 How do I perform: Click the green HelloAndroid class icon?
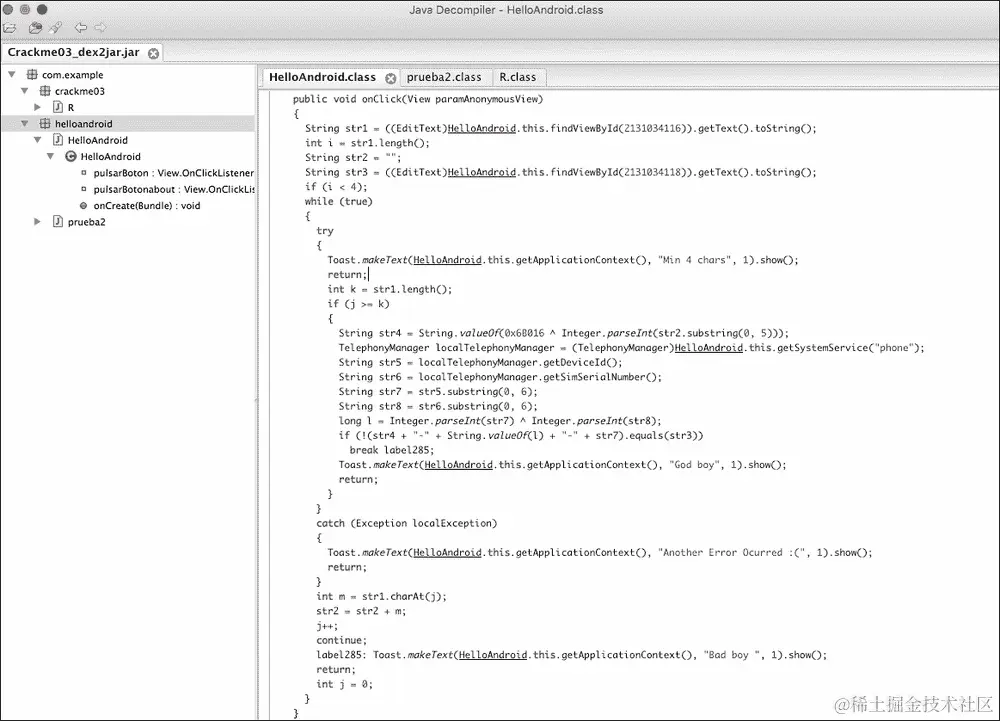coord(71,156)
